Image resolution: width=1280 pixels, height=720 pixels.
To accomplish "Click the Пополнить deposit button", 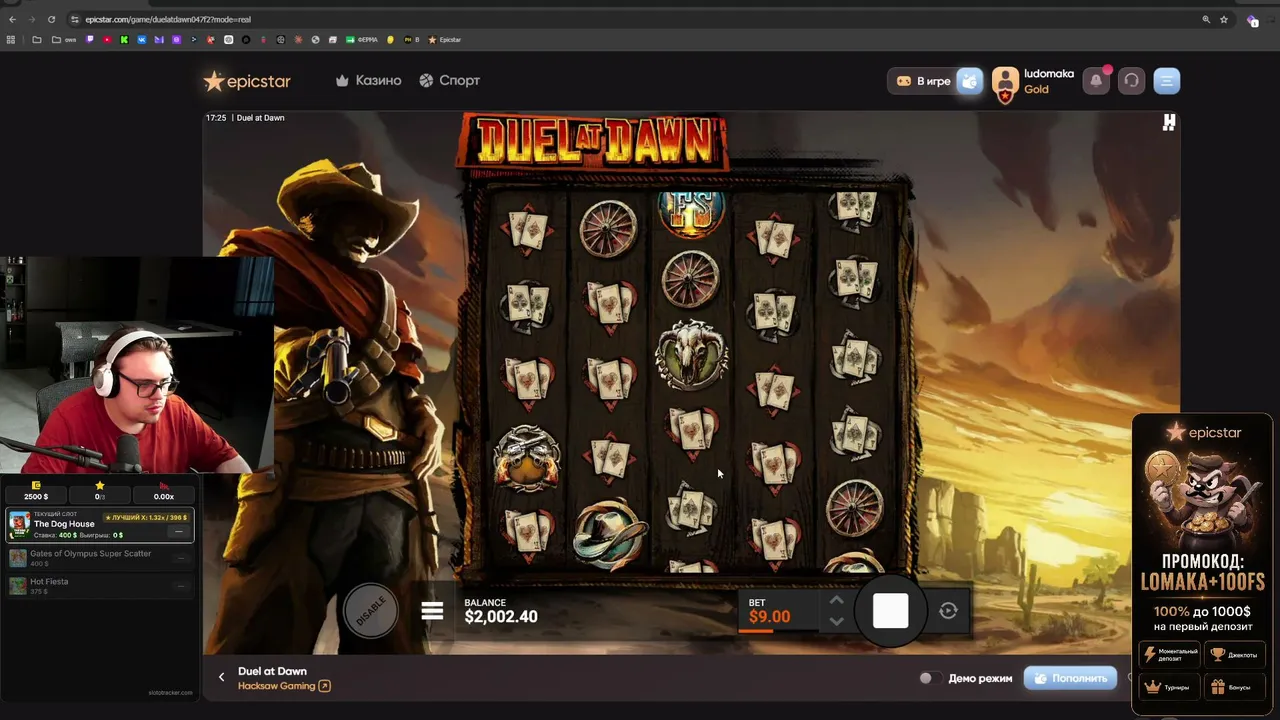I will coord(1070,678).
